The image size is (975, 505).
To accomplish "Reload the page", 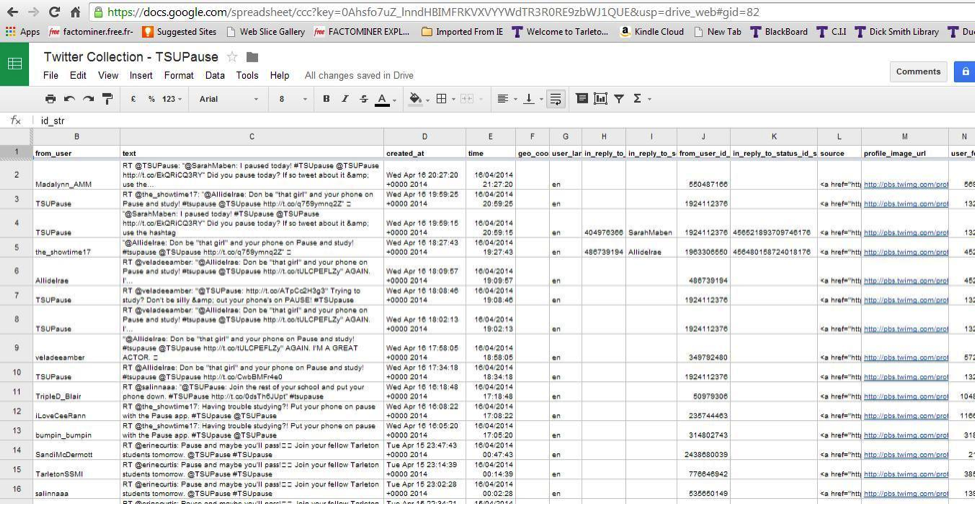I will [x=54, y=12].
